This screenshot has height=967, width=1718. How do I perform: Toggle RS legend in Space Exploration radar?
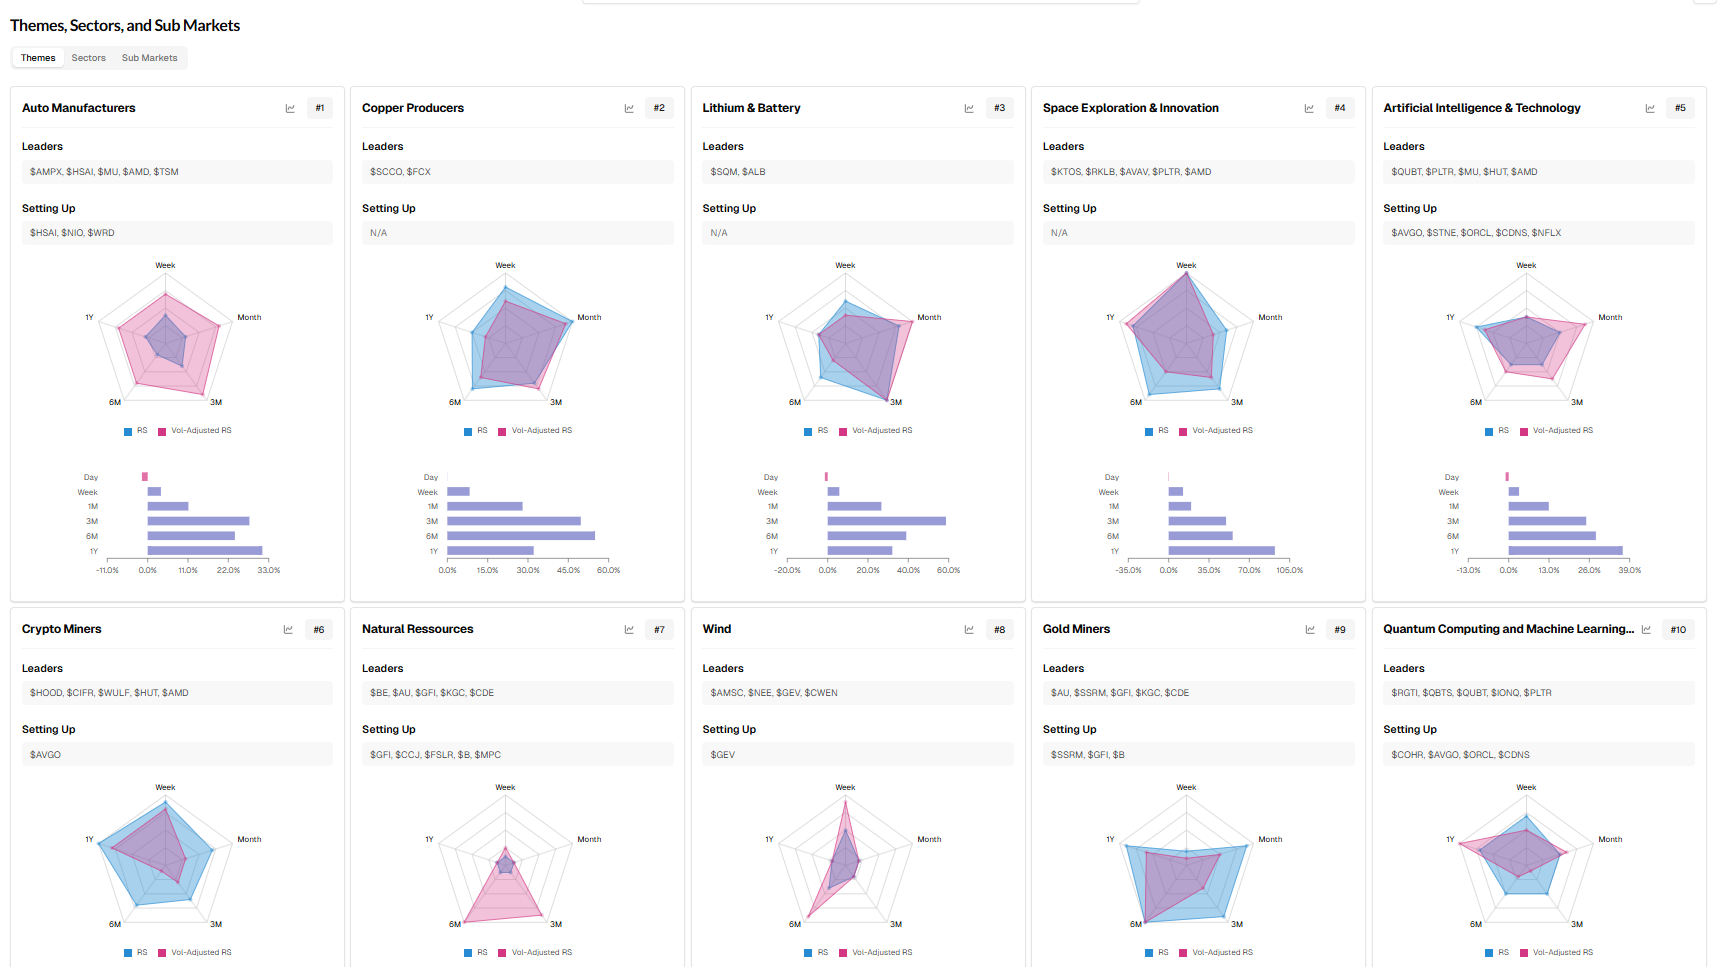point(1157,431)
